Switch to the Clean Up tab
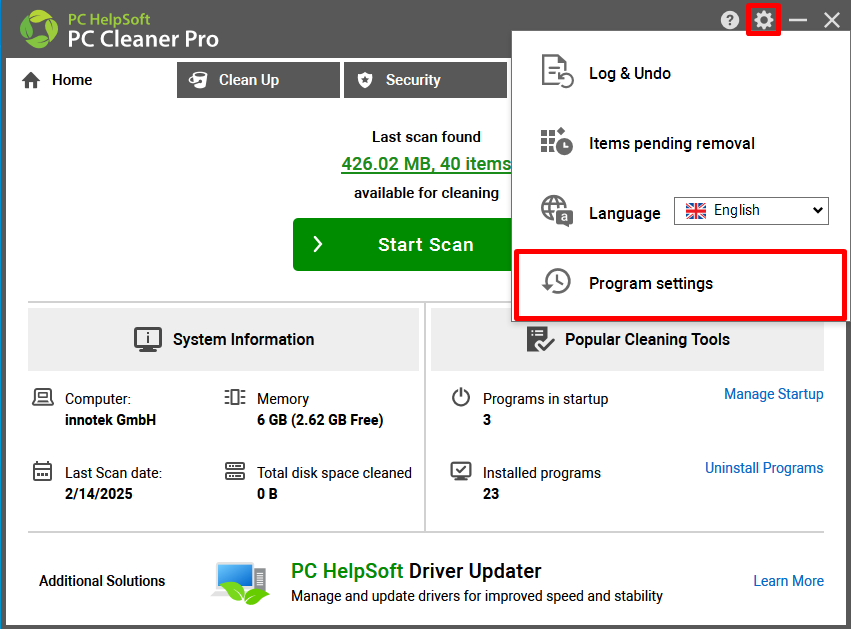851x629 pixels. pyautogui.click(x=258, y=80)
